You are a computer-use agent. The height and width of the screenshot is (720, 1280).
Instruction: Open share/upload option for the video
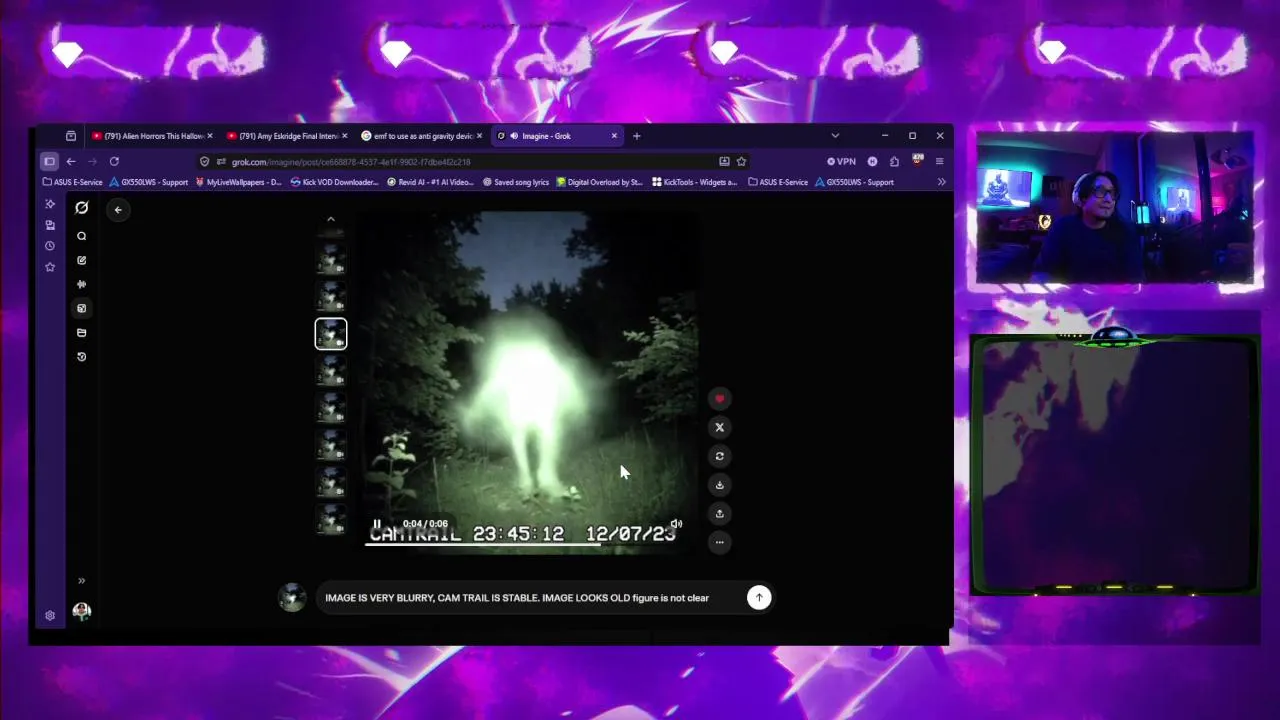point(719,513)
